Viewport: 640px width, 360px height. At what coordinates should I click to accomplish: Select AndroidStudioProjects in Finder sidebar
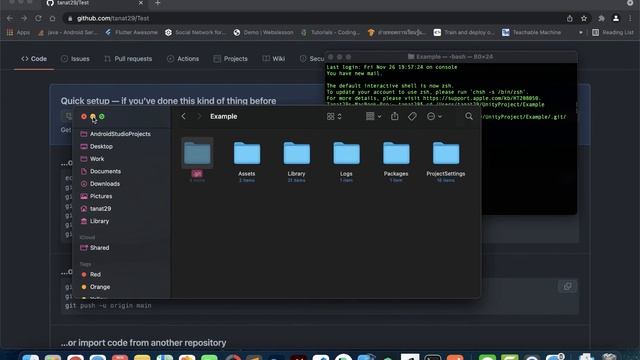[116, 134]
